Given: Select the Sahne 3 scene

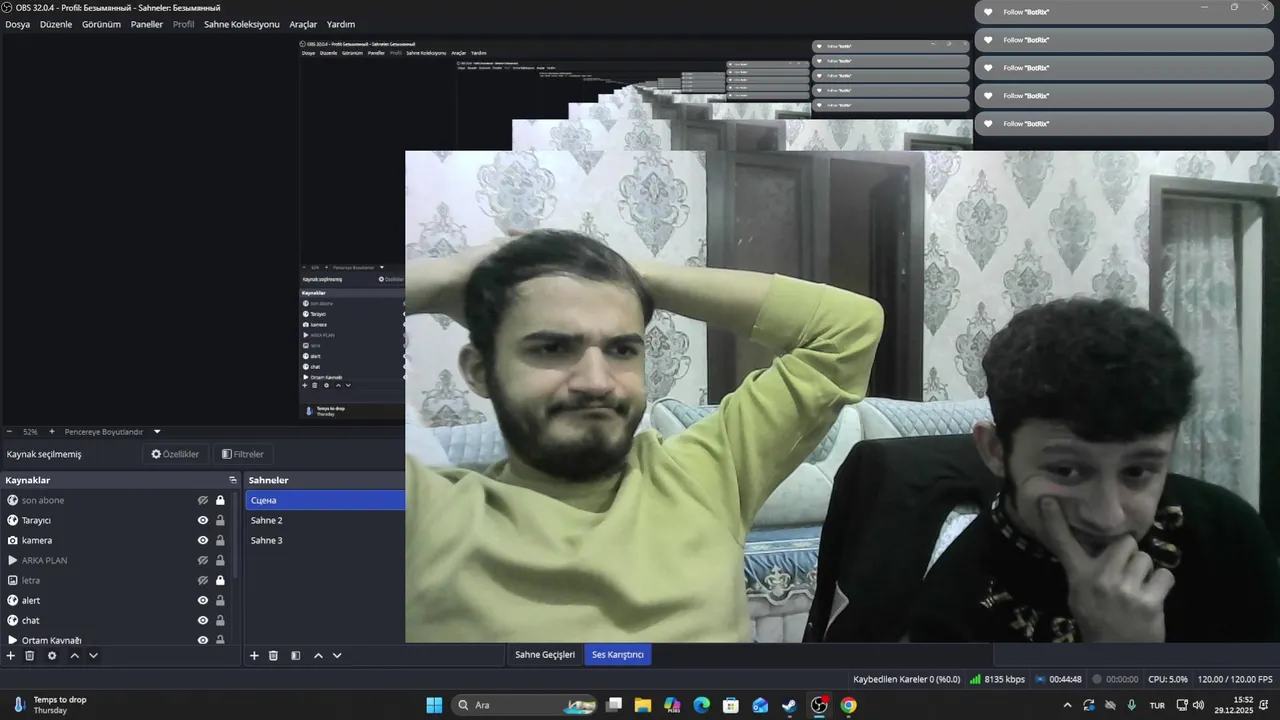Looking at the screenshot, I should pos(325,540).
